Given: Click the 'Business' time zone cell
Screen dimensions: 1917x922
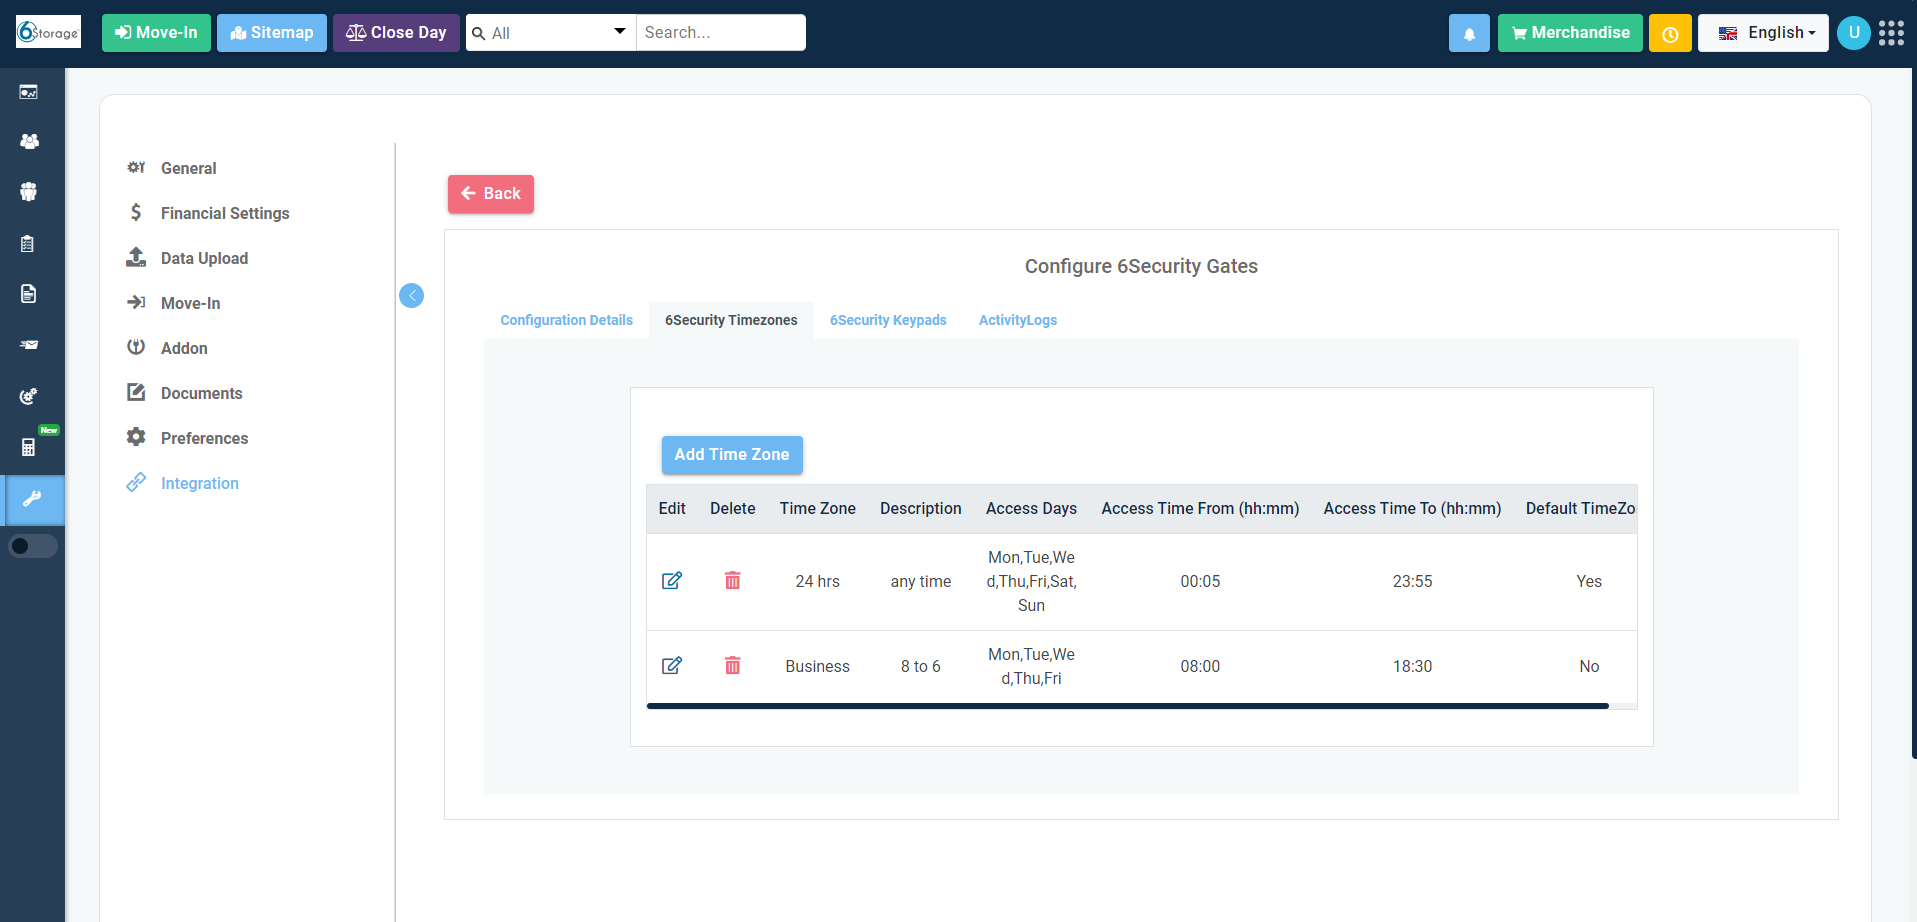Looking at the screenshot, I should [x=818, y=667].
